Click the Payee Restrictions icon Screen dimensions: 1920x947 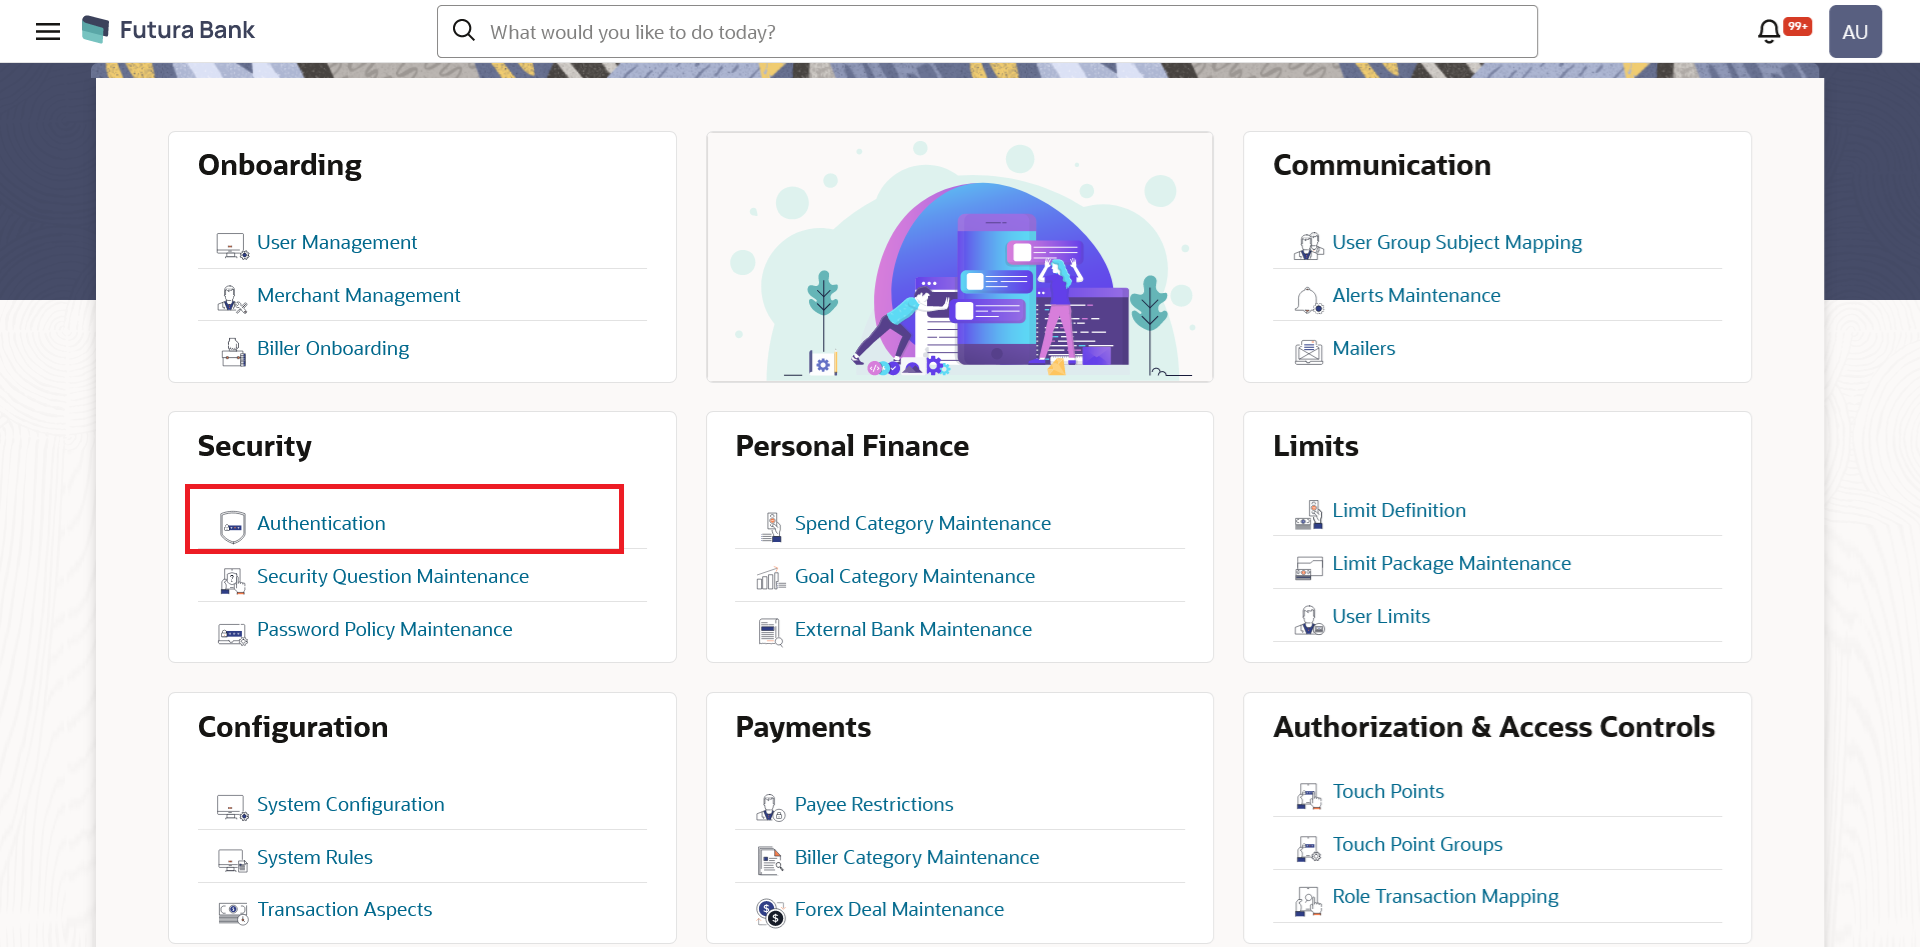click(x=770, y=807)
